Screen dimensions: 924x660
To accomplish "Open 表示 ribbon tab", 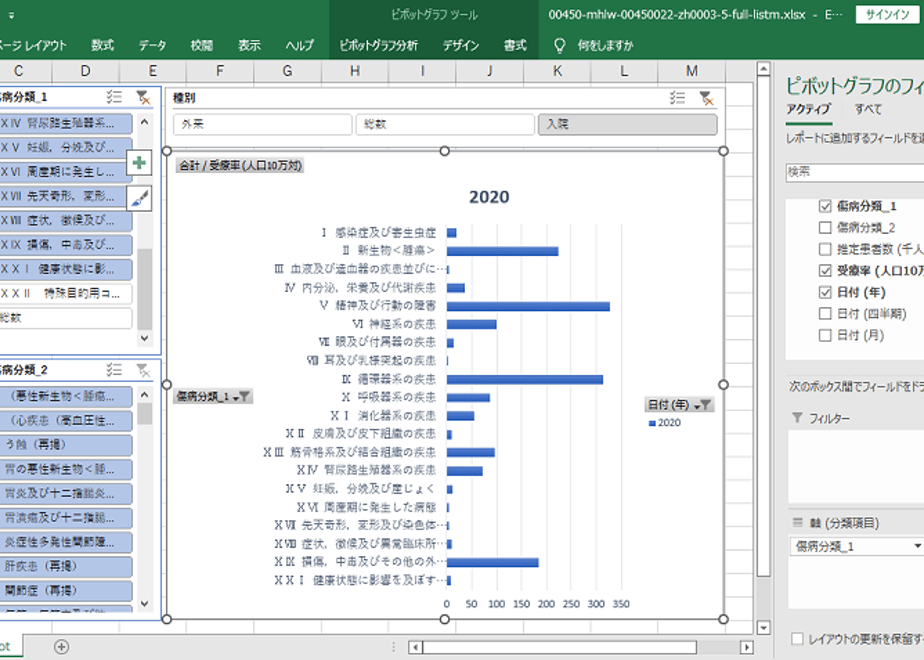I will click(249, 45).
